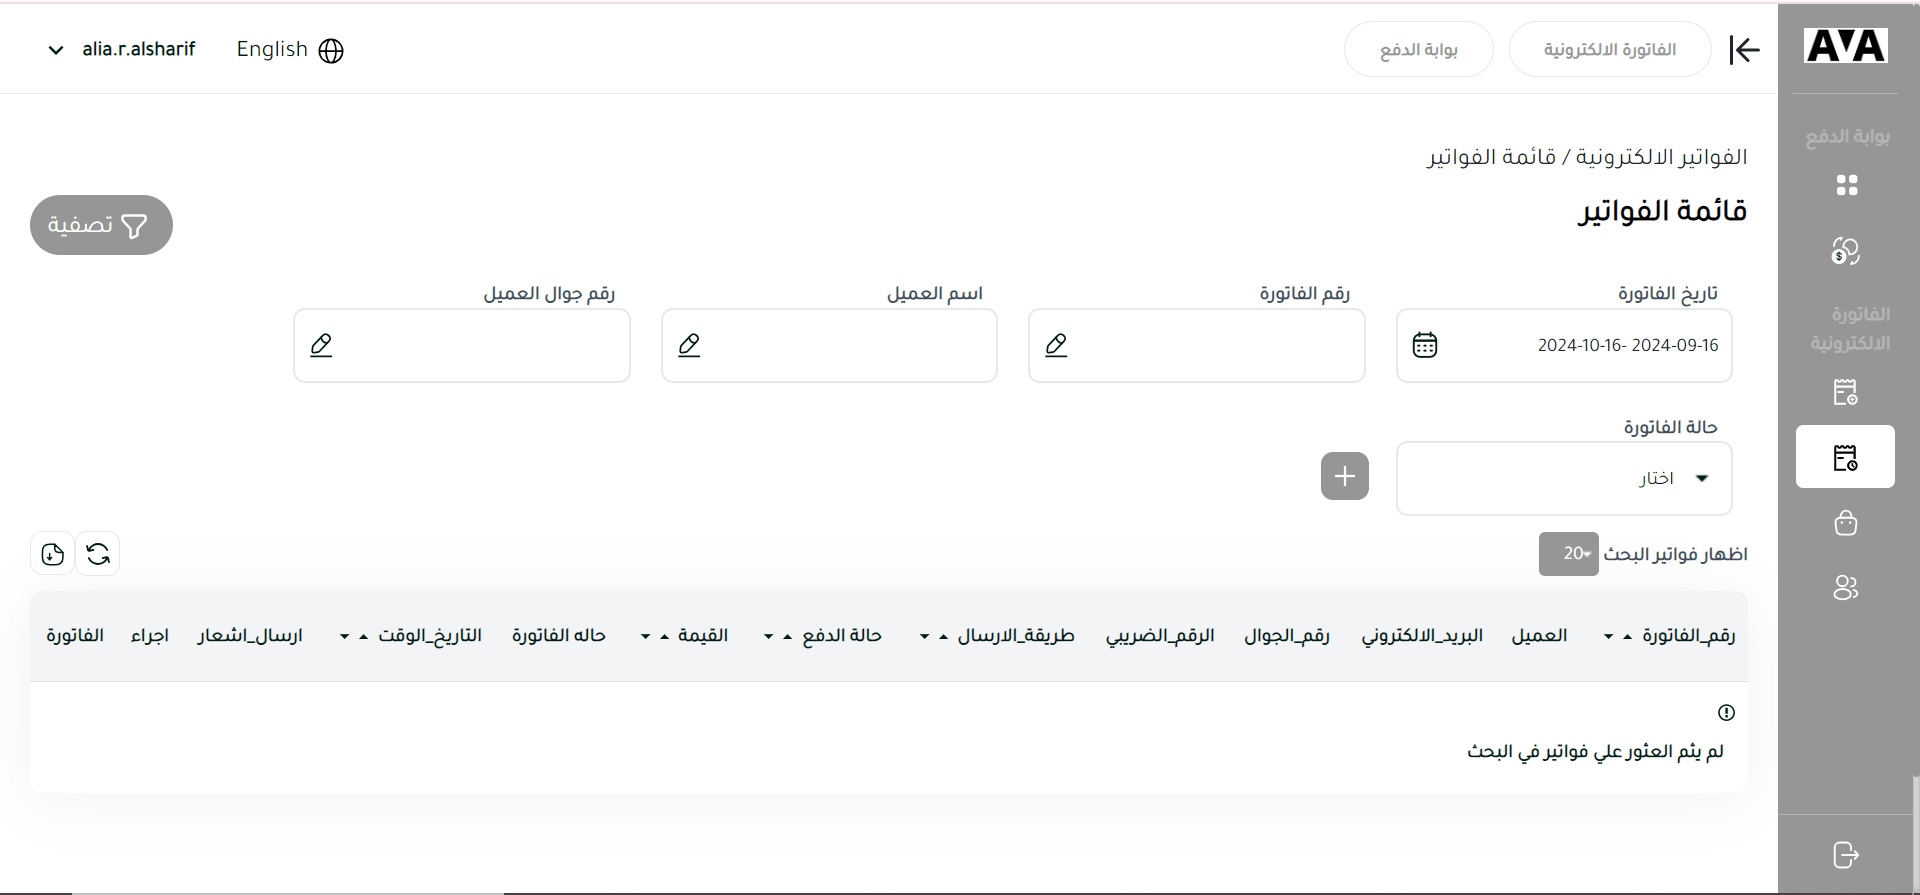Click the قائمة الفواتير page heading
Image resolution: width=1920 pixels, height=895 pixels.
(1662, 211)
